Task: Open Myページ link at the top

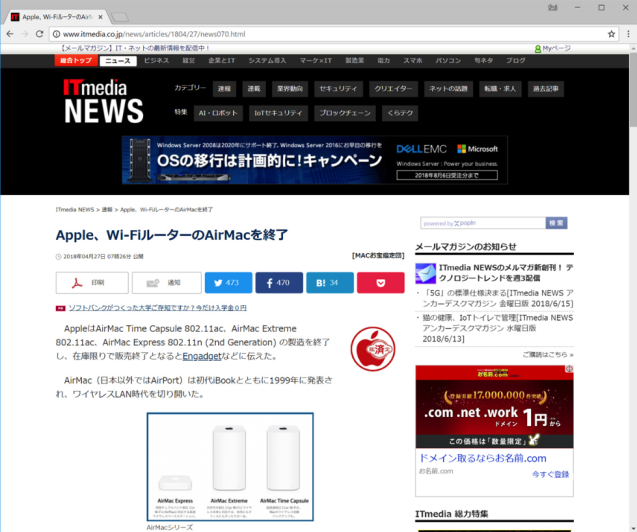Action: 553,48
